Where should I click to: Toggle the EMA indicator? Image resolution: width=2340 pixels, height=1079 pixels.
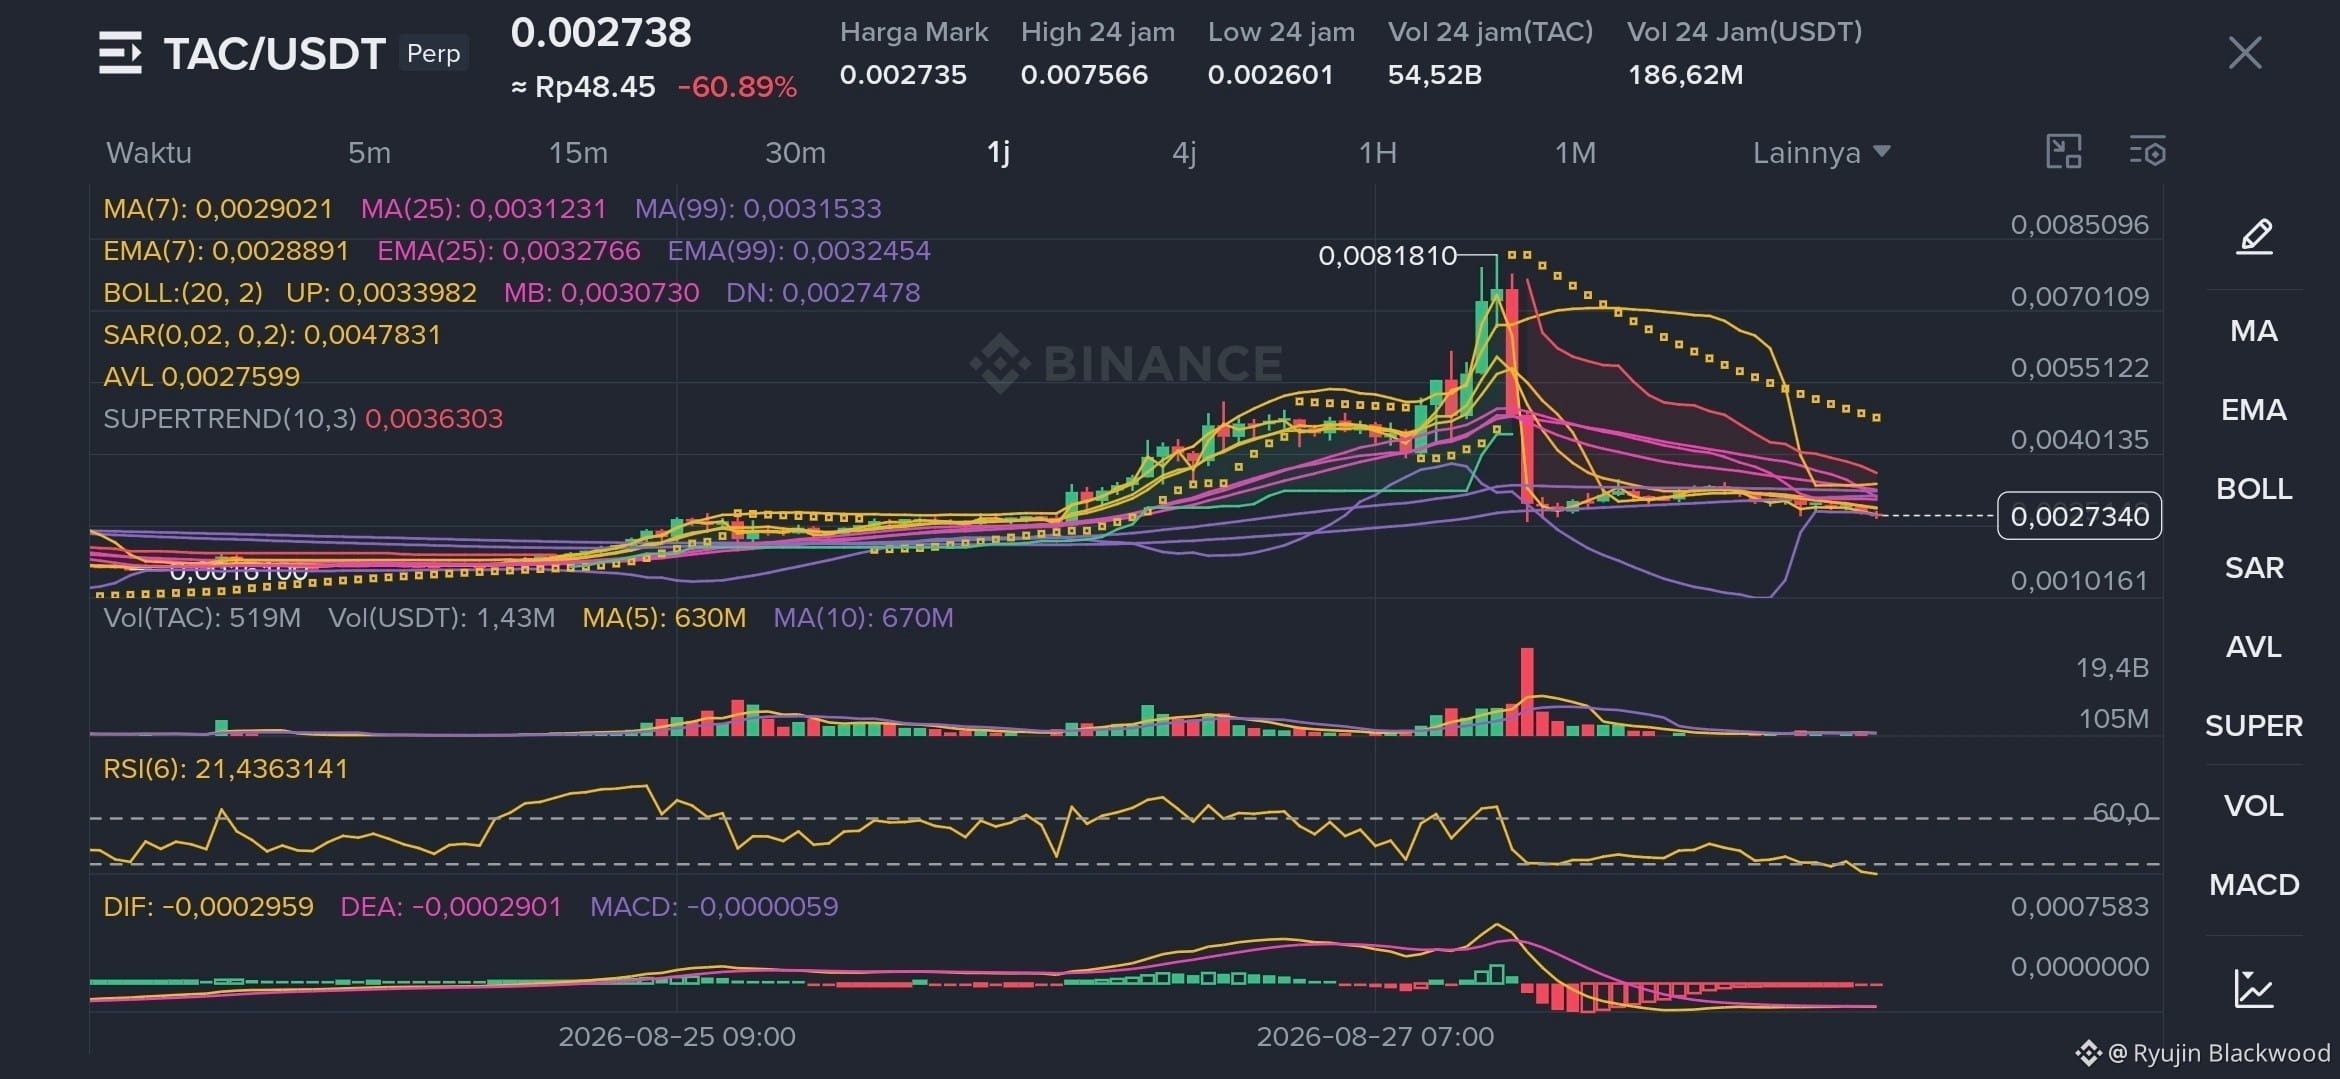click(x=2254, y=410)
